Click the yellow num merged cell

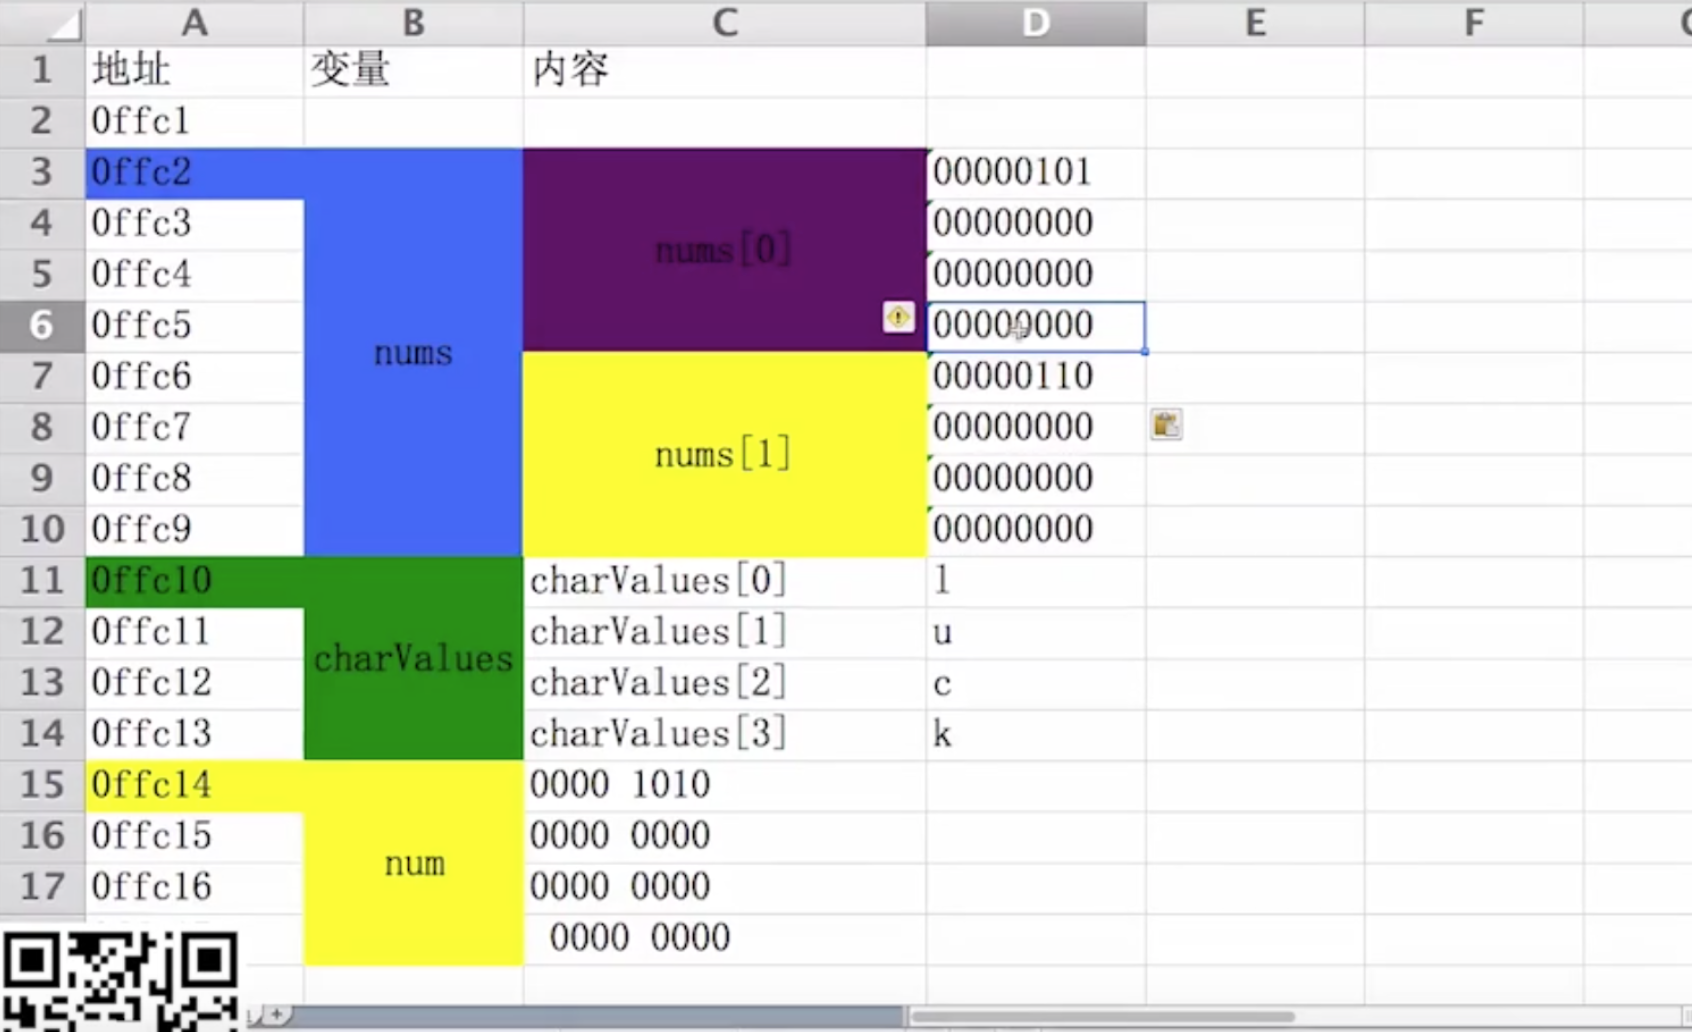(413, 864)
